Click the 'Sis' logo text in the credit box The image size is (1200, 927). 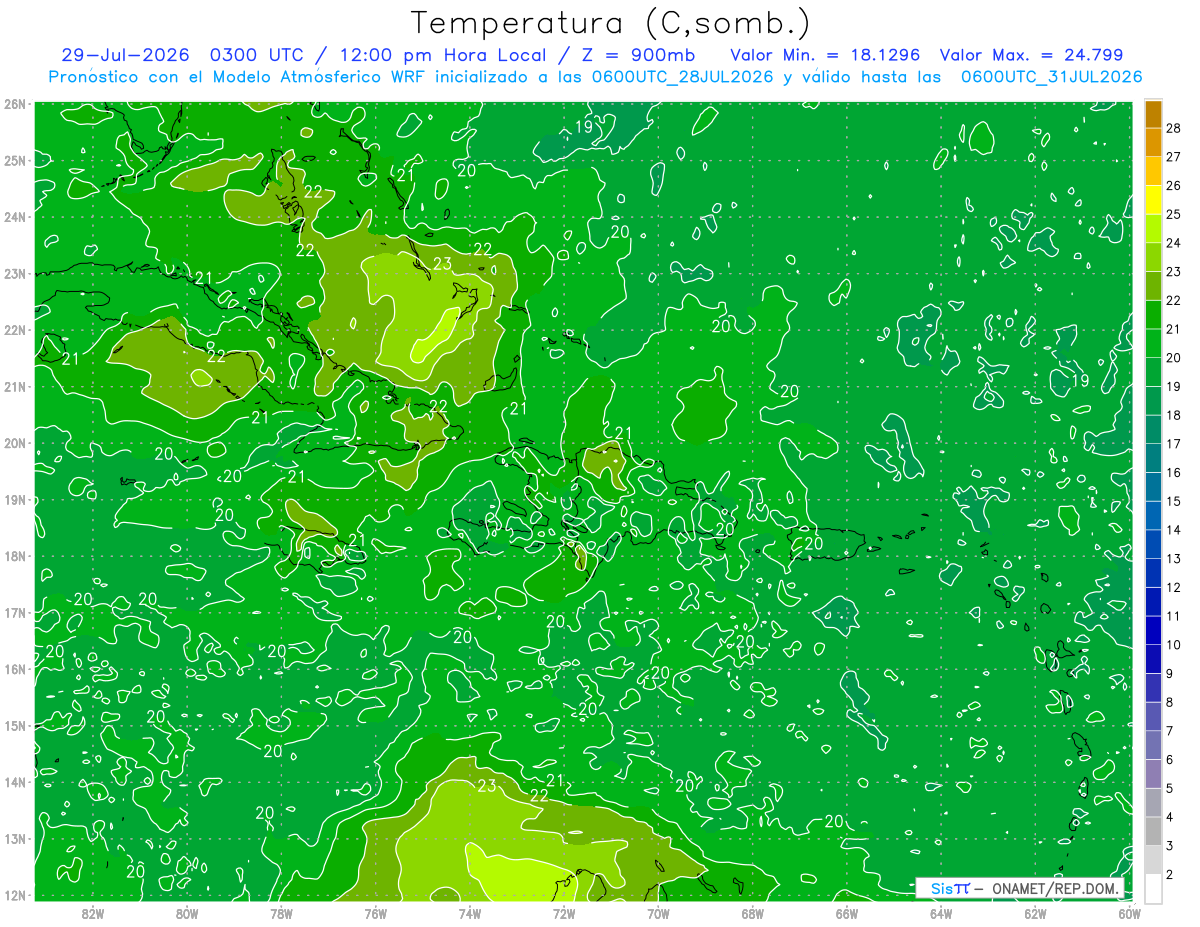[x=941, y=888]
